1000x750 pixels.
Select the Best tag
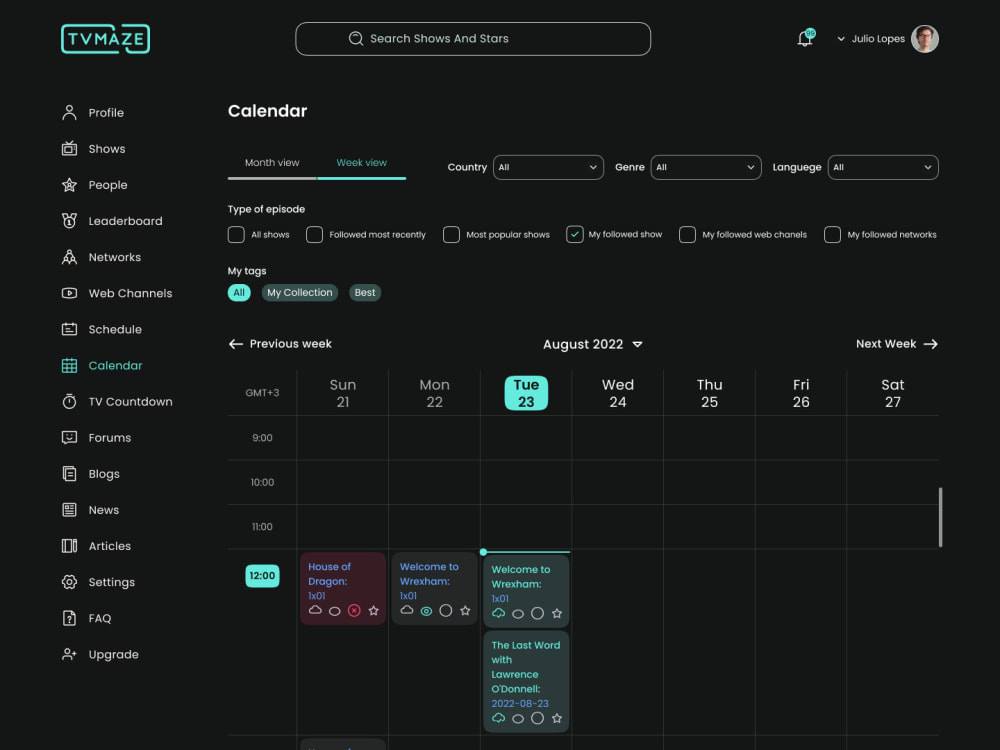[365, 293]
